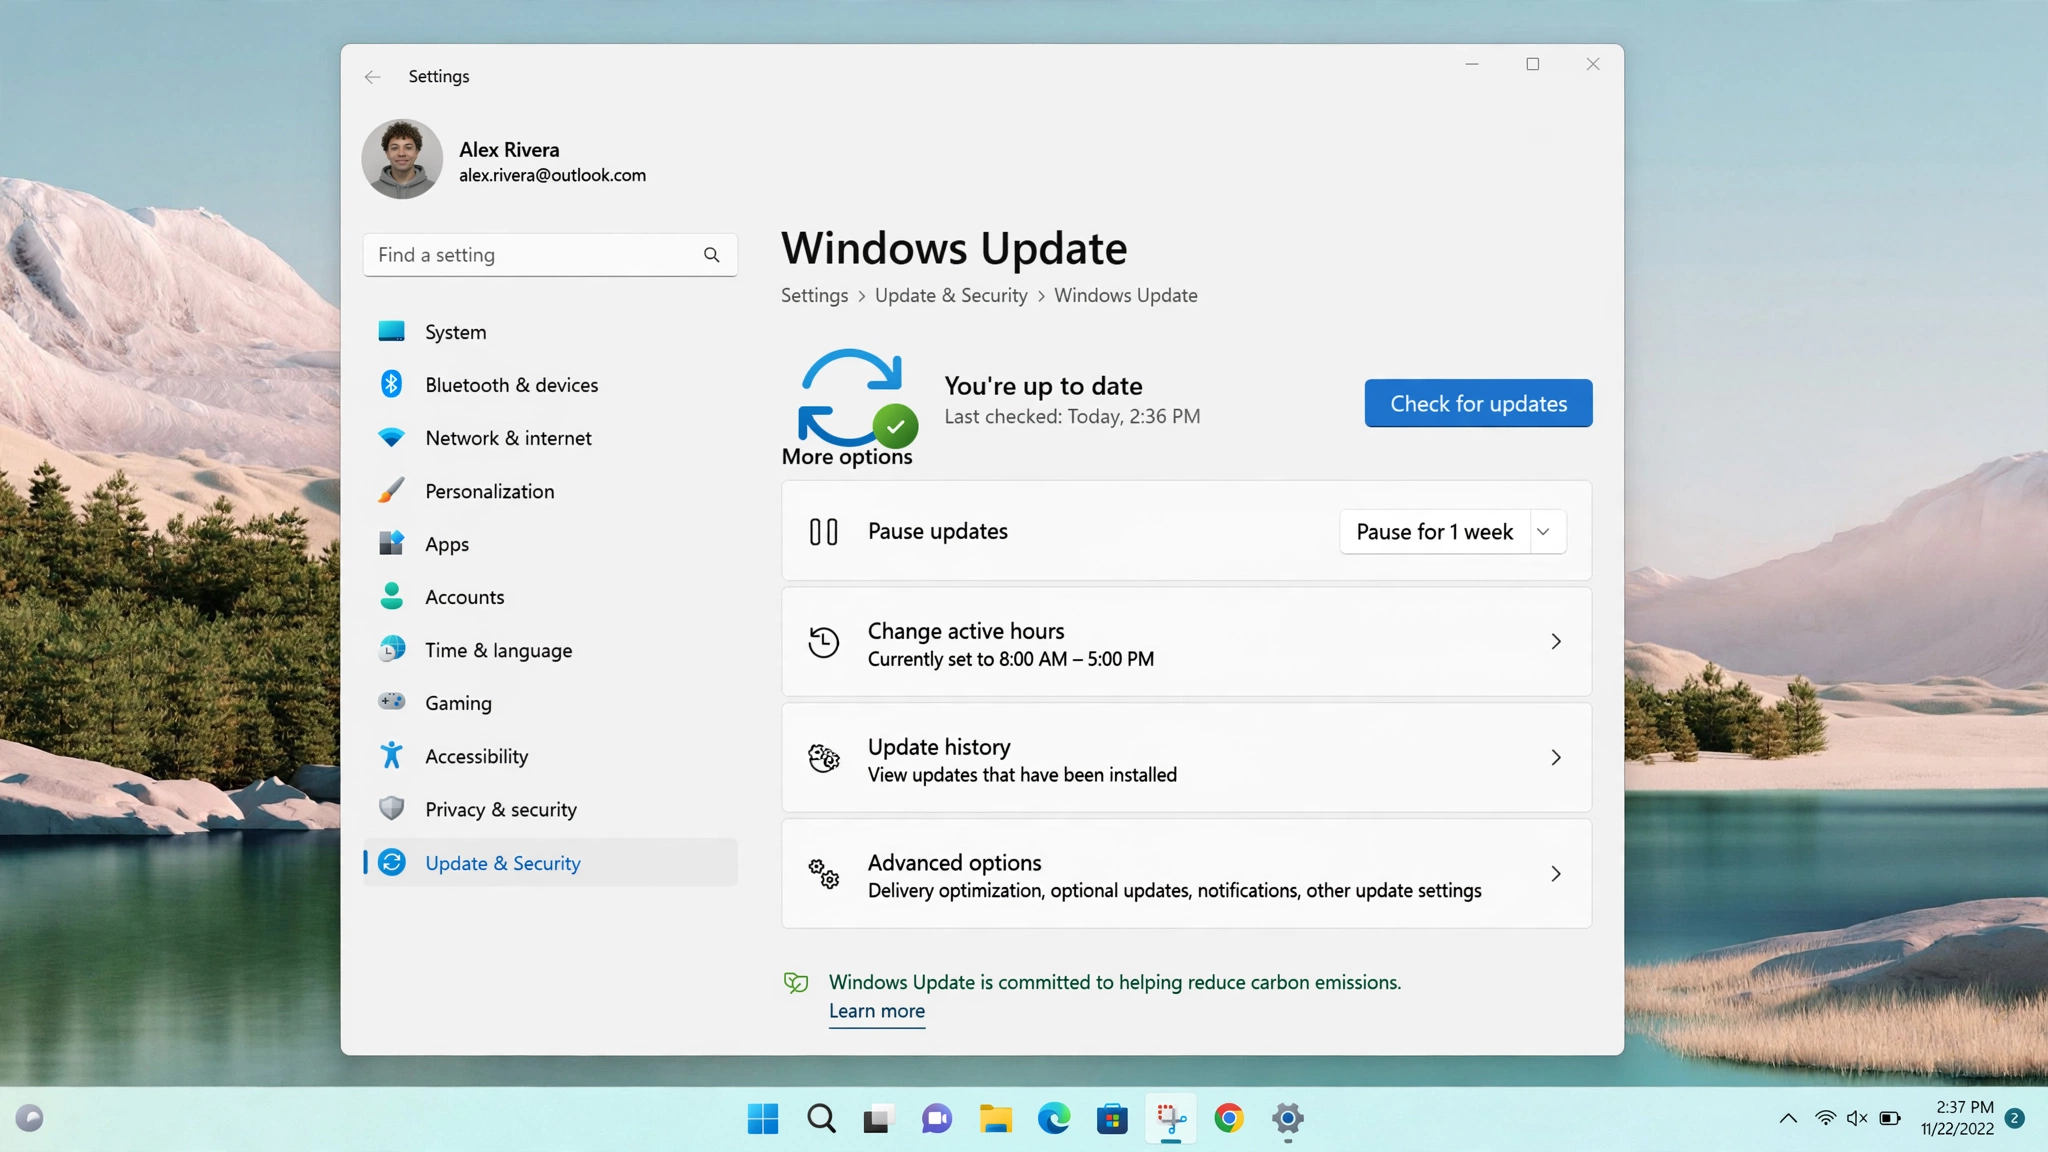Open Snipping Tool in the taskbar
2048x1152 pixels.
tap(1171, 1118)
